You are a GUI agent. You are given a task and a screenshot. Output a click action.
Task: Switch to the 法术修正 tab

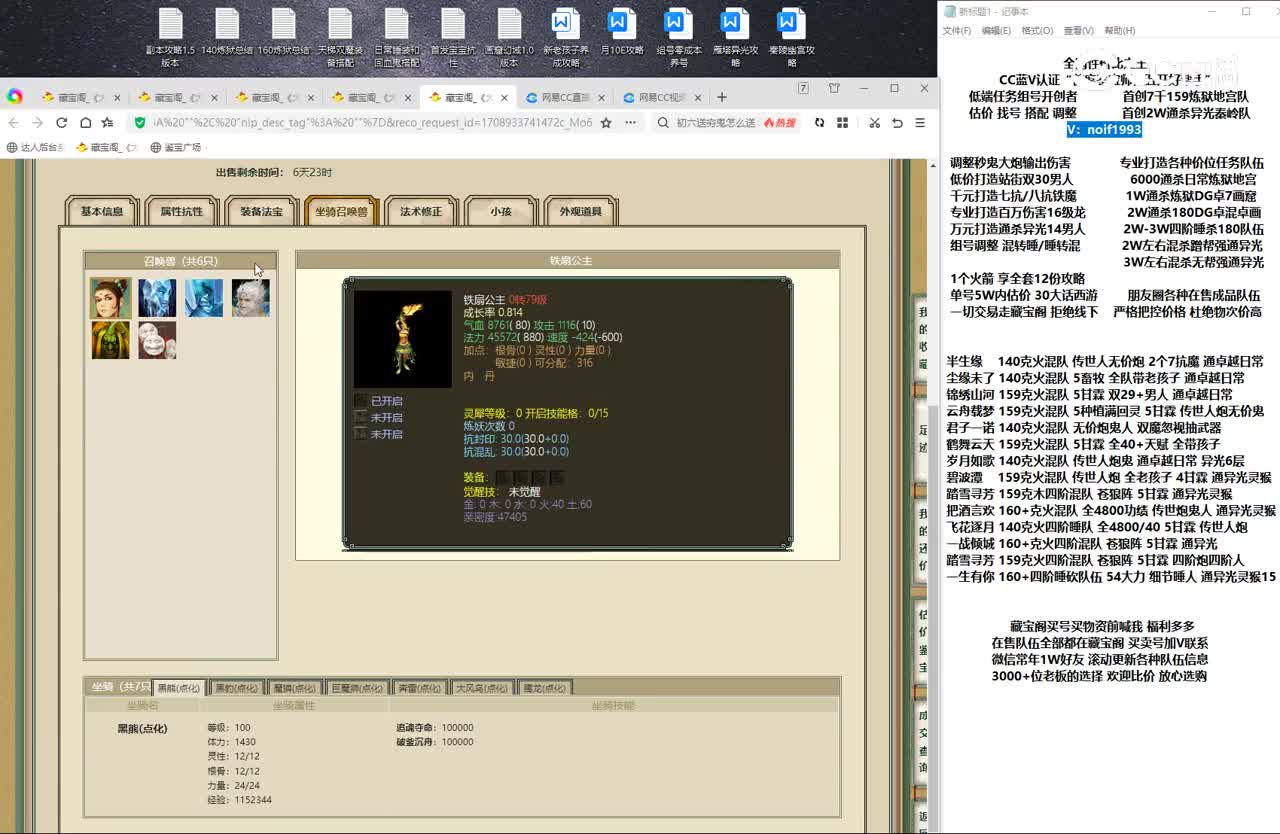(421, 212)
